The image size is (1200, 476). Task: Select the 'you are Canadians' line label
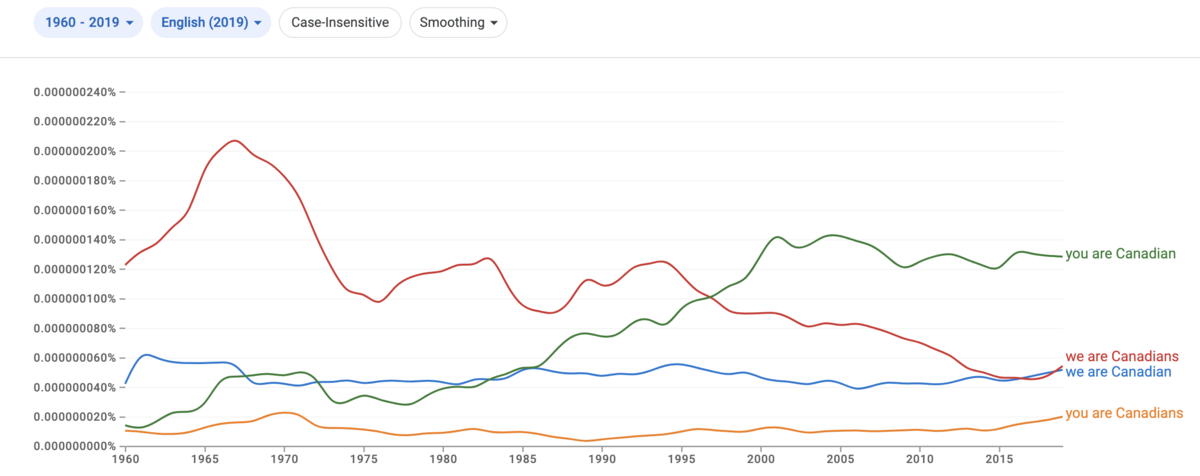(x=1125, y=413)
